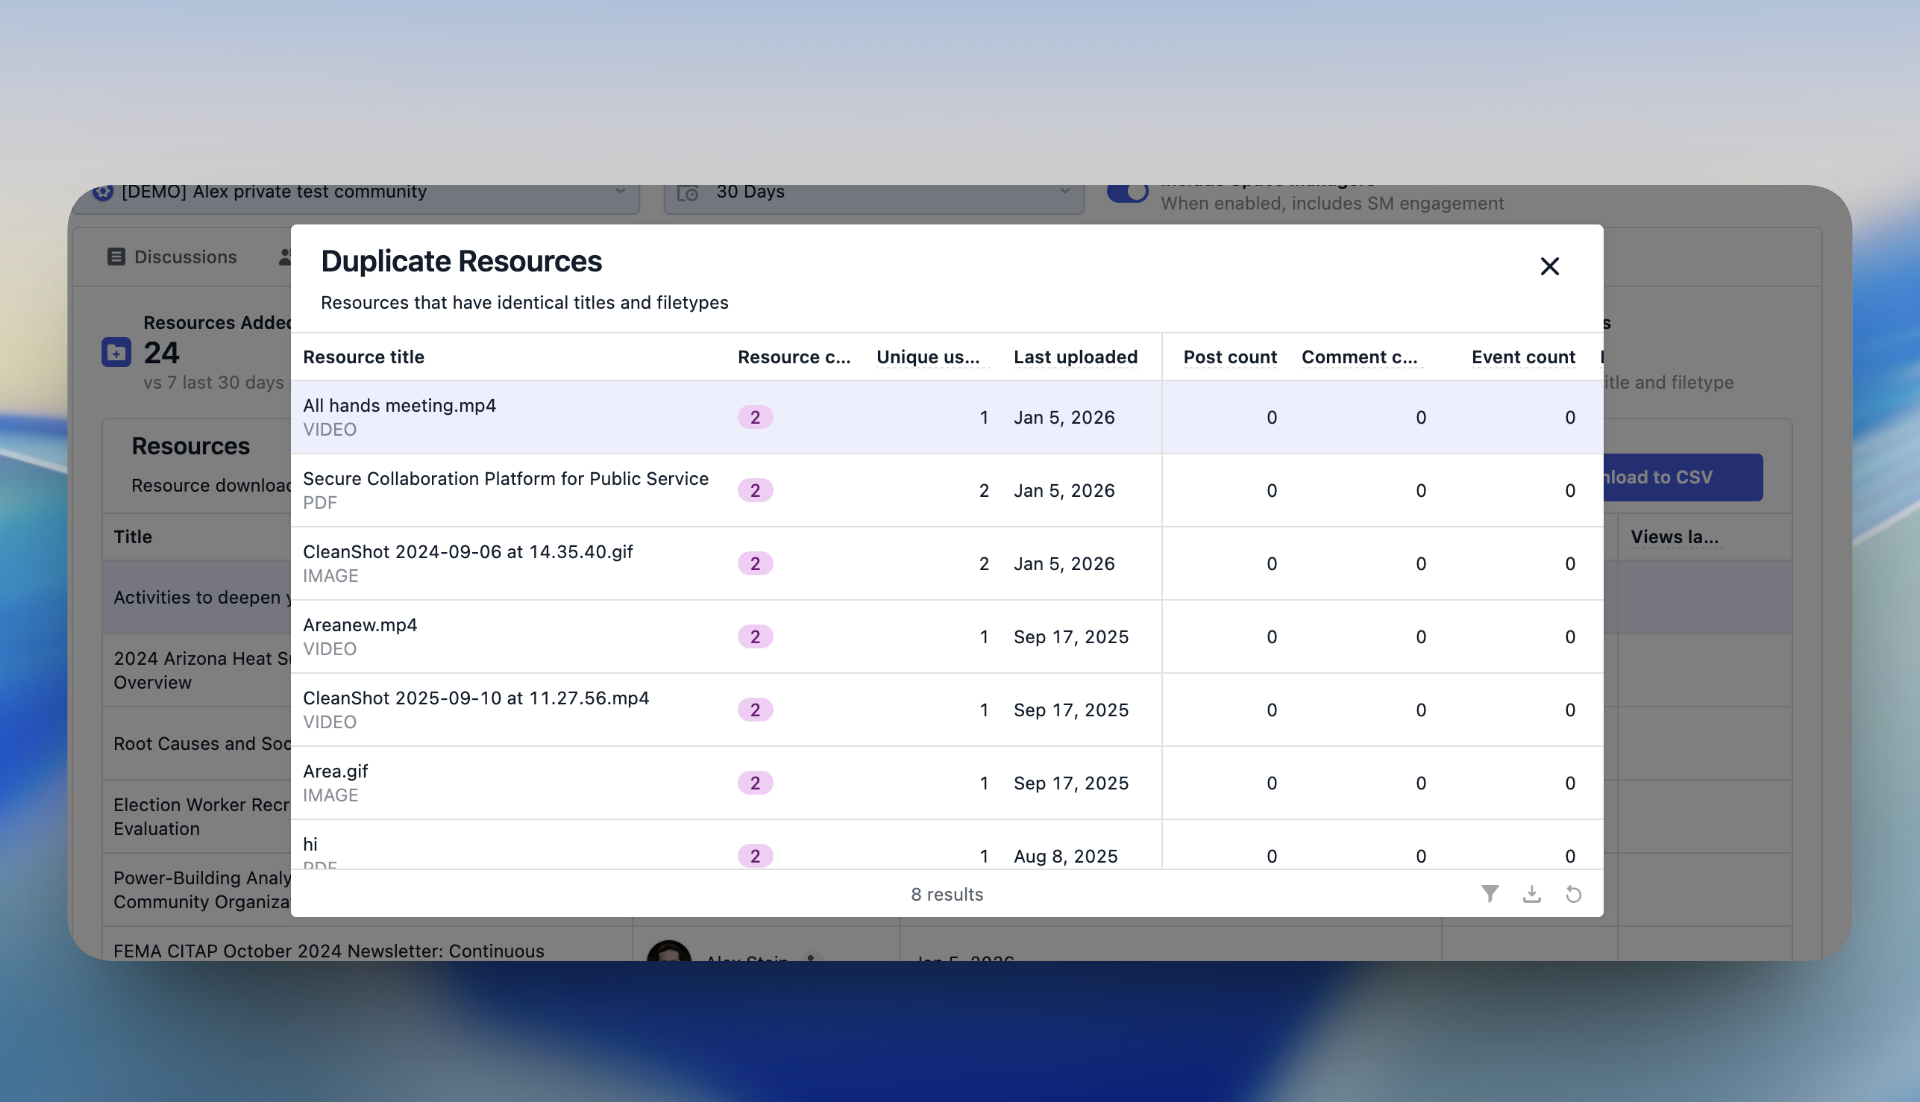Screen dimensions: 1920x1102
Task: Click resource count badge for Areanew.mp4
Action: tap(755, 637)
